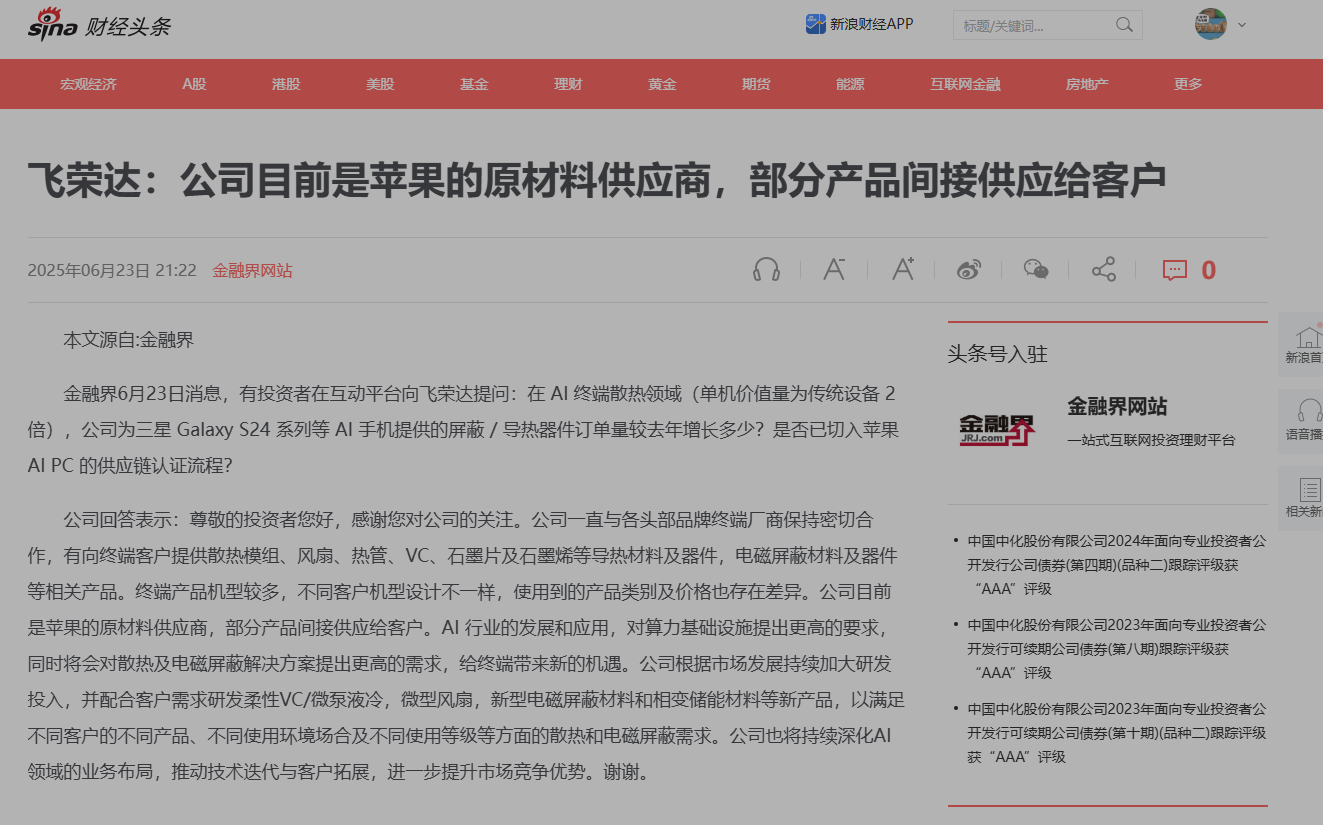Open 金融界网站 account title in sidebar
Image resolution: width=1323 pixels, height=825 pixels.
(1117, 406)
